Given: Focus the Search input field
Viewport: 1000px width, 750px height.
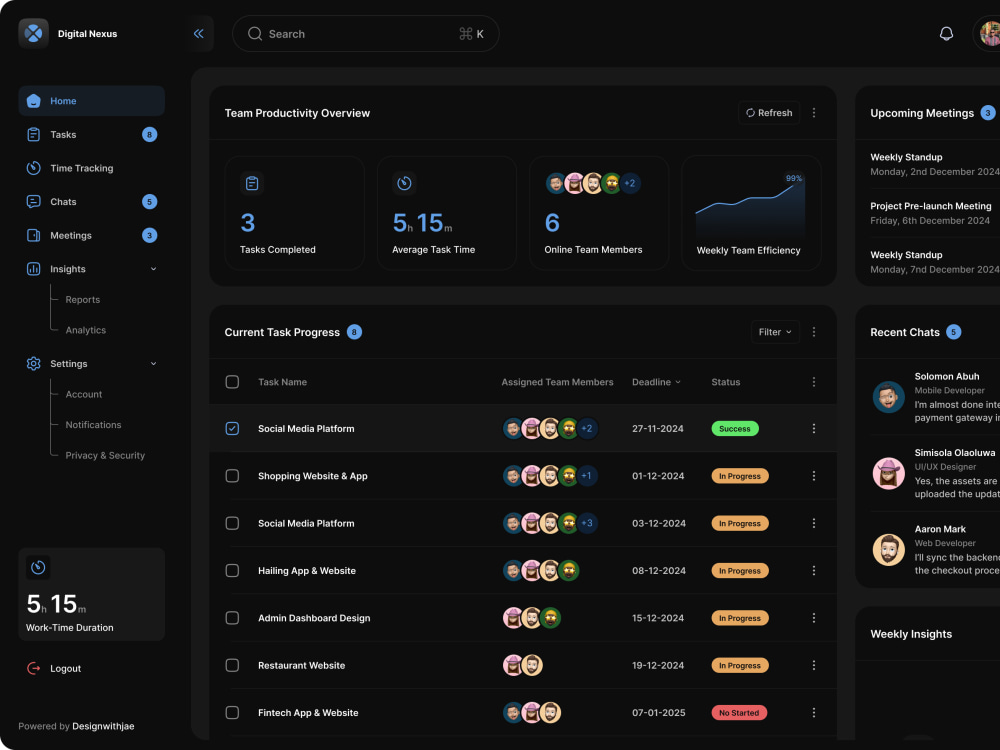Looking at the screenshot, I should 365,34.
